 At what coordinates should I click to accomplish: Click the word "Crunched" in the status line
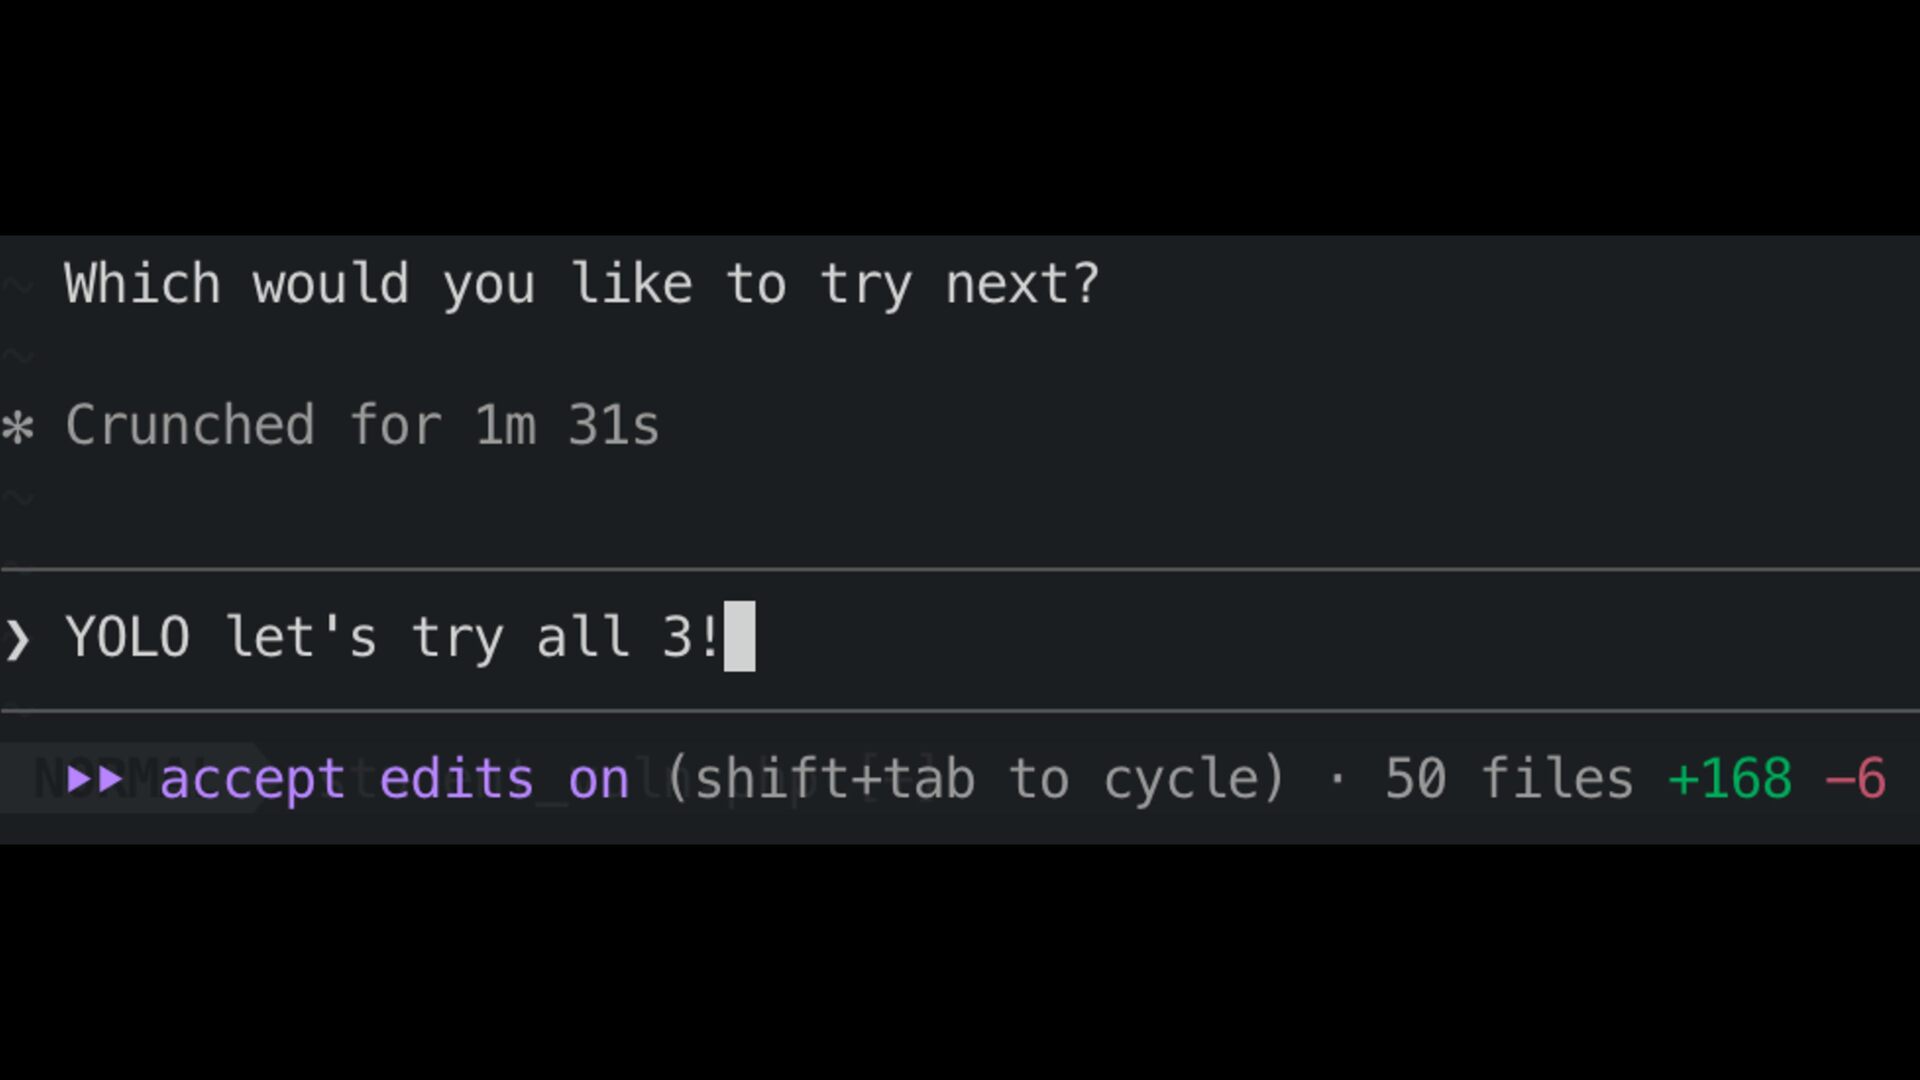(190, 426)
